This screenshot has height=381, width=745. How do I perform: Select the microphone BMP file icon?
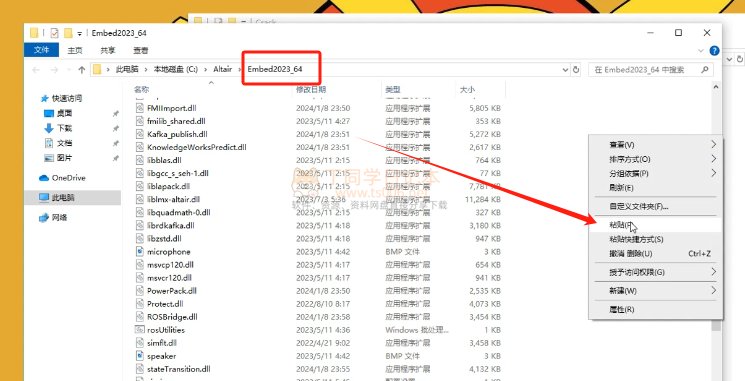[x=139, y=251]
